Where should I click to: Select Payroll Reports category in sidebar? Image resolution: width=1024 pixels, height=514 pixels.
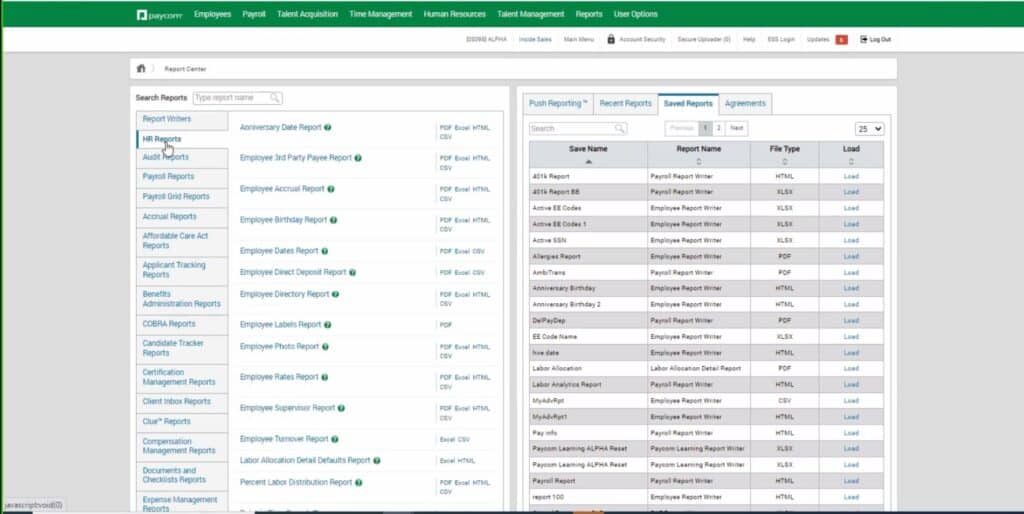(x=168, y=176)
